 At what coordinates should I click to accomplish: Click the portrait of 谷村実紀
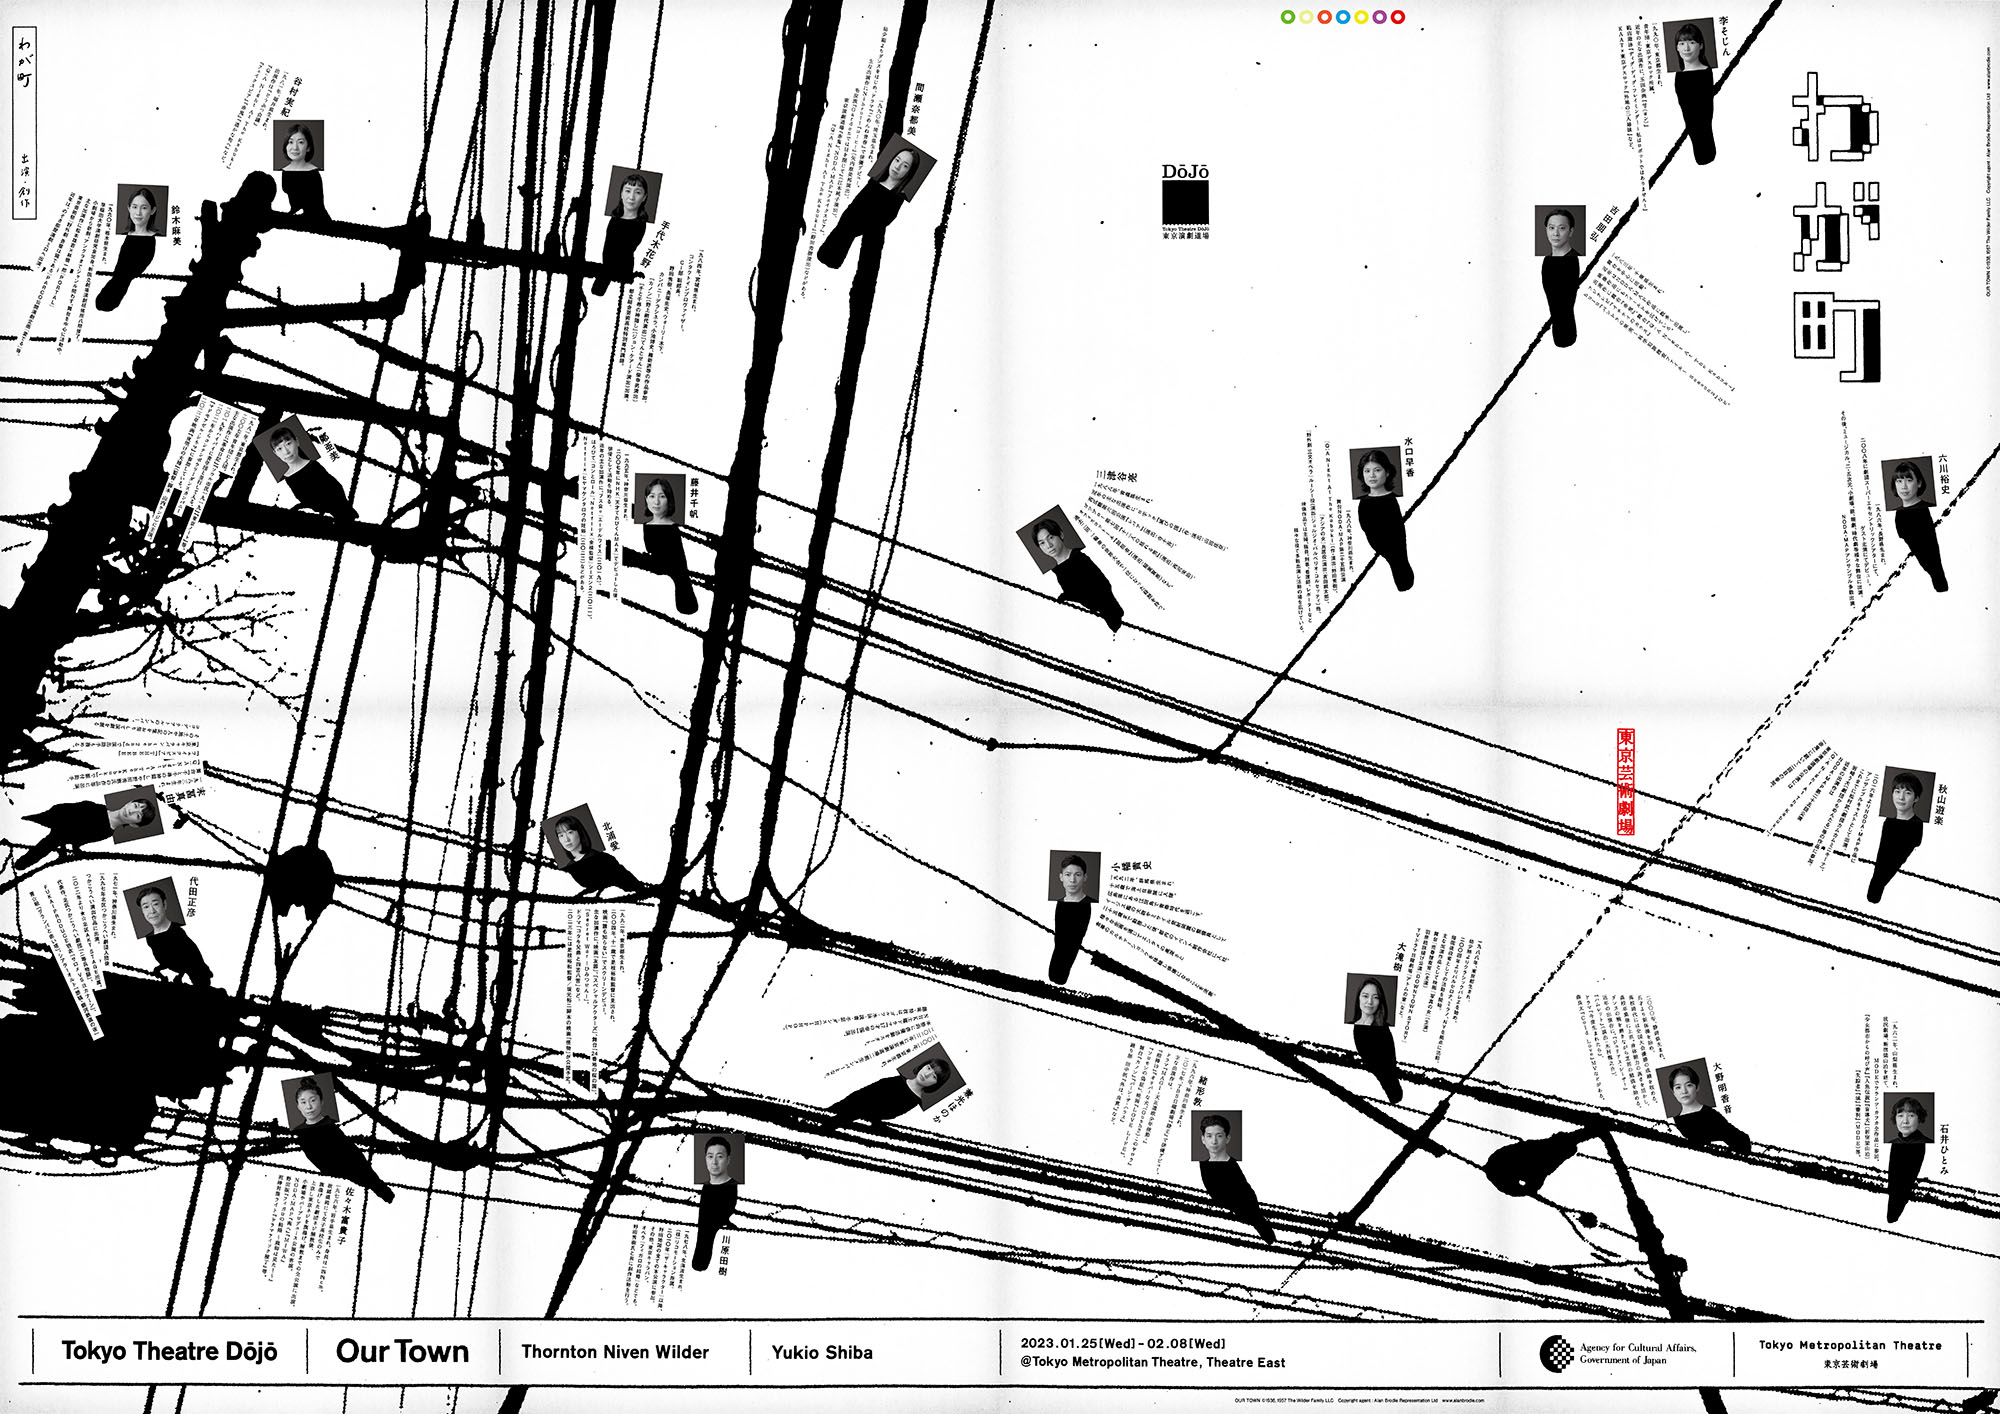(298, 145)
